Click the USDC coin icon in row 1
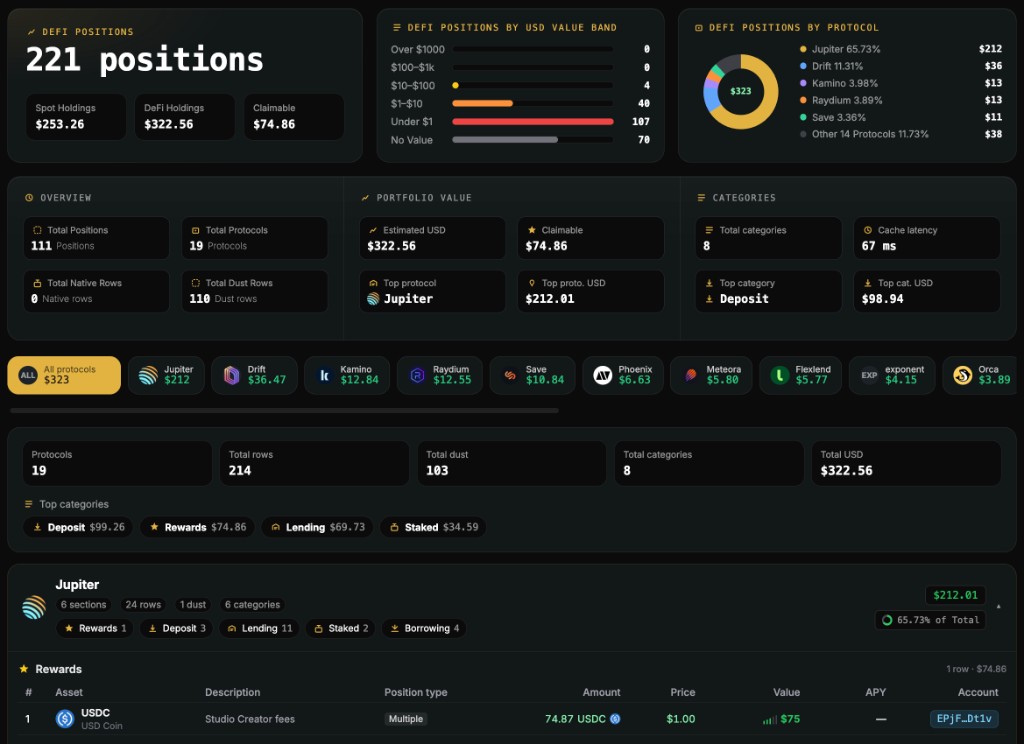 point(65,719)
